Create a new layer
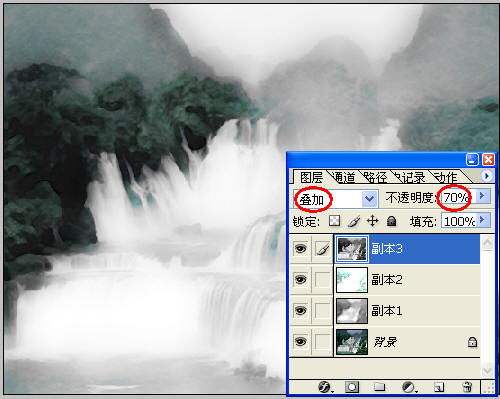Viewport: 500px width, 399px height. (x=439, y=387)
